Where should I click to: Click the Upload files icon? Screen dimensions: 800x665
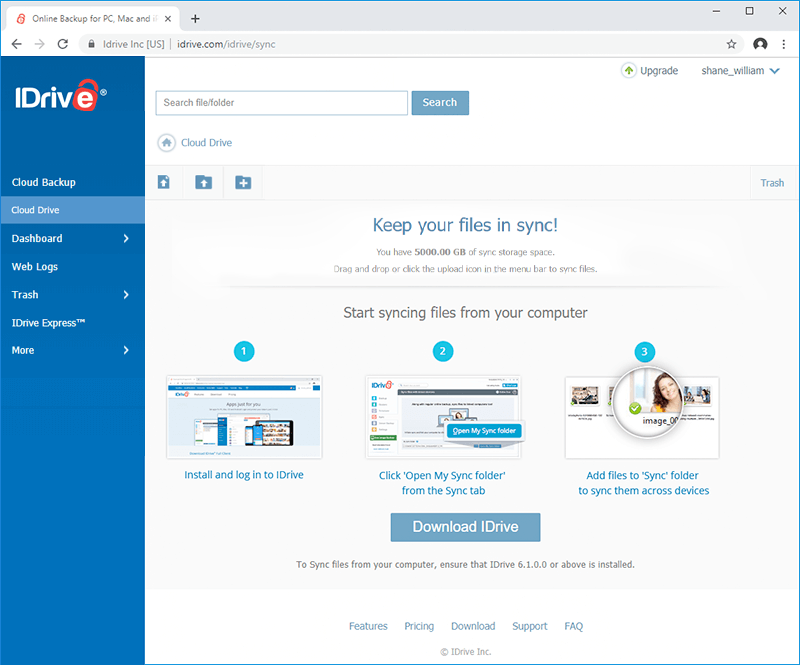click(163, 182)
